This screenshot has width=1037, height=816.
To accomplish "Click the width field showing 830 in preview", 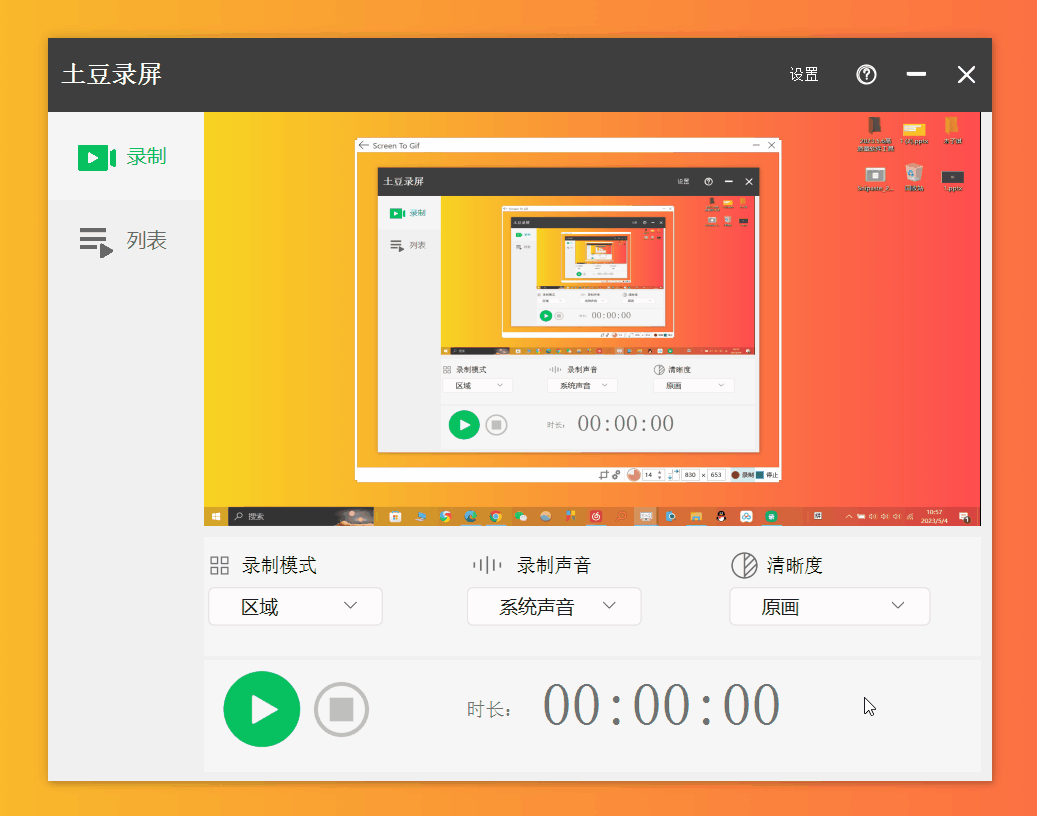I will (x=690, y=475).
